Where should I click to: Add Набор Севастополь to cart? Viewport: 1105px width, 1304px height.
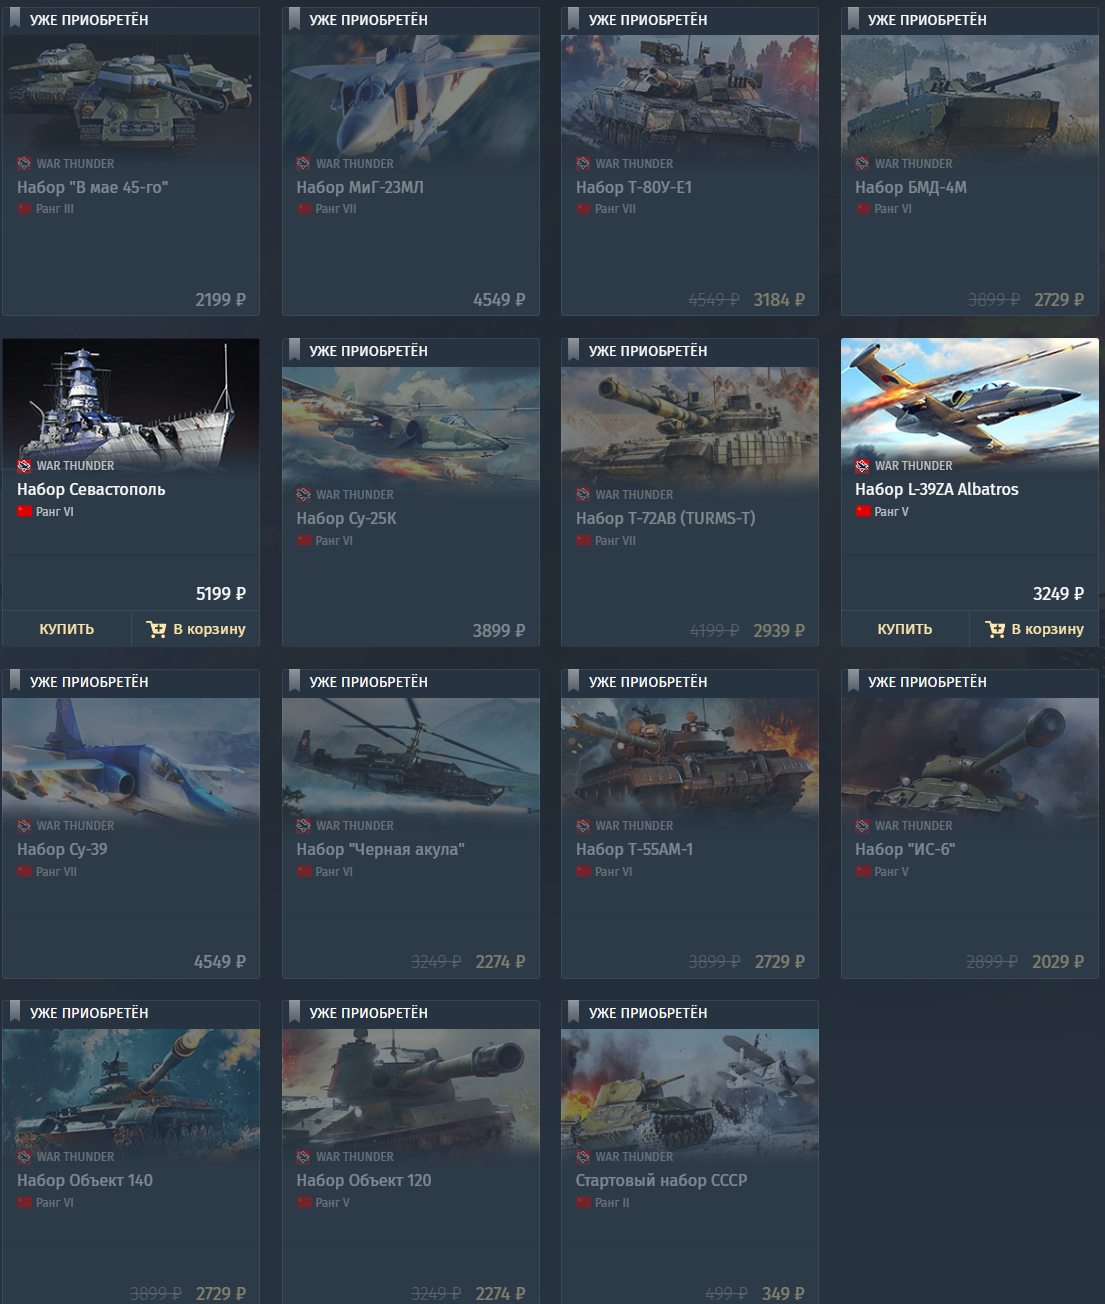pos(196,629)
